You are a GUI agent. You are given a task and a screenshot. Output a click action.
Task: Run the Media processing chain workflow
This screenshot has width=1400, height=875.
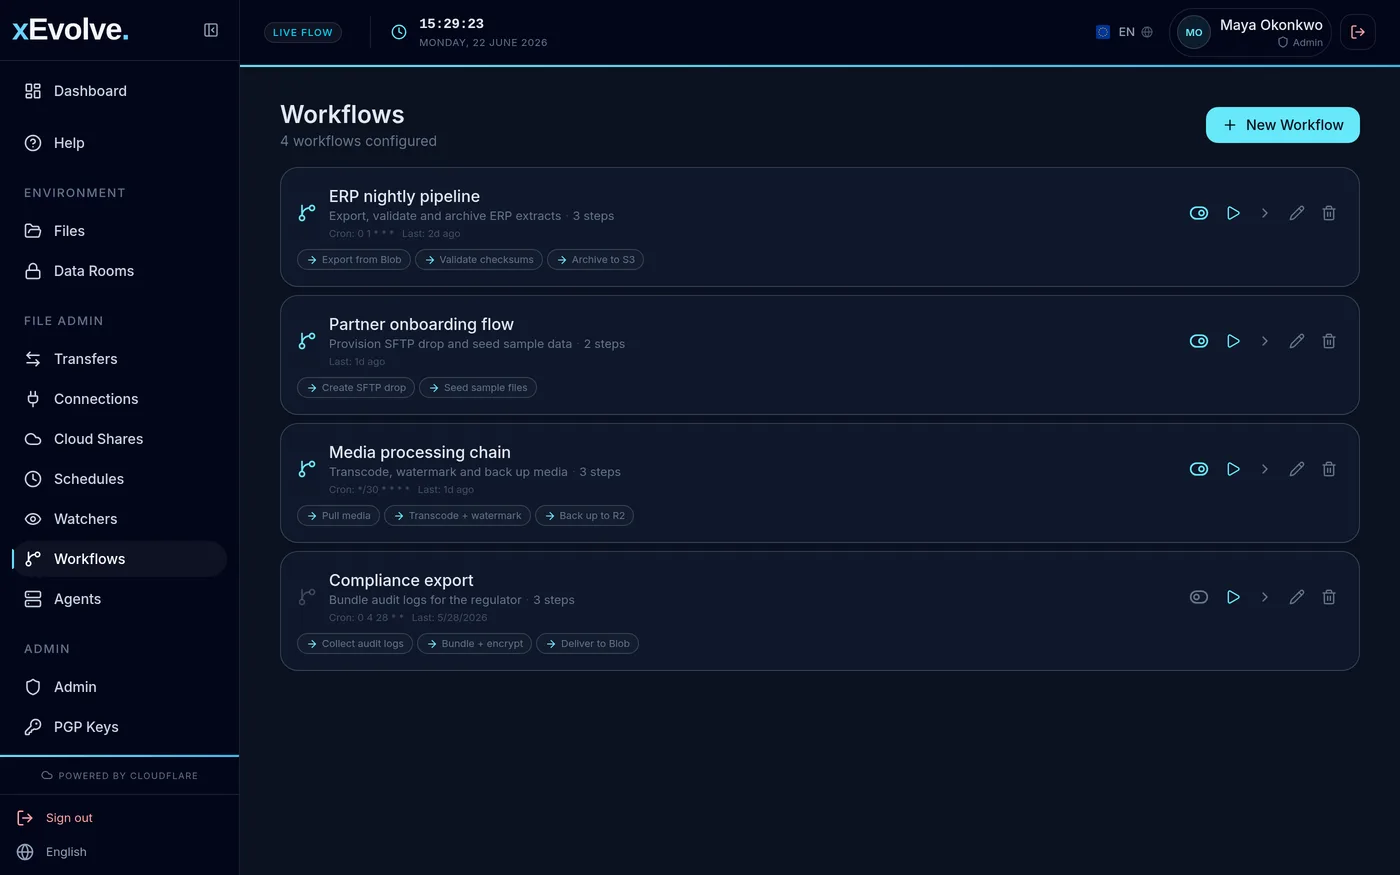pos(1233,469)
